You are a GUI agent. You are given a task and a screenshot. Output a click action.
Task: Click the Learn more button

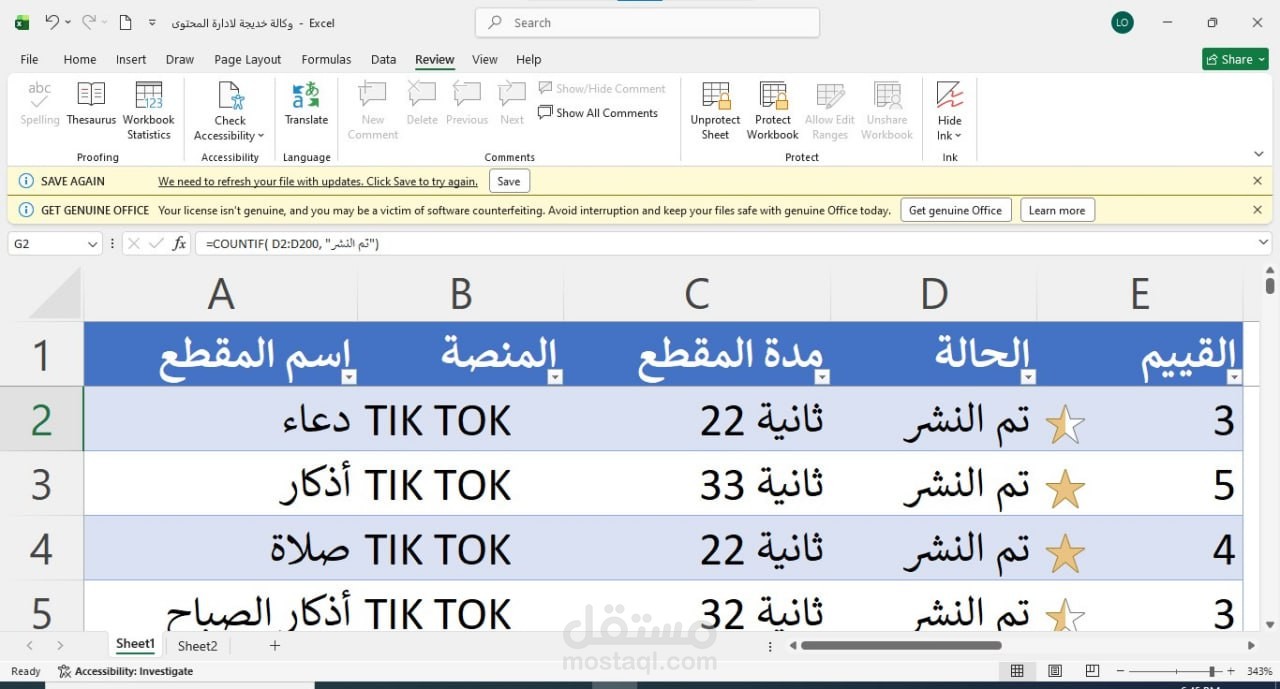pos(1057,210)
